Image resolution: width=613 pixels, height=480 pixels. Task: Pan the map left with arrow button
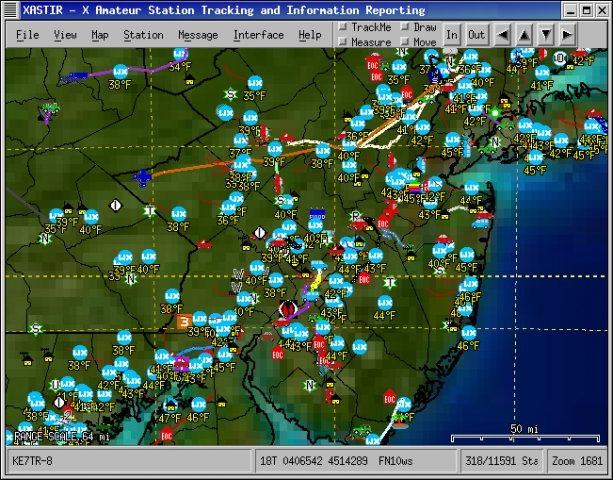501,34
